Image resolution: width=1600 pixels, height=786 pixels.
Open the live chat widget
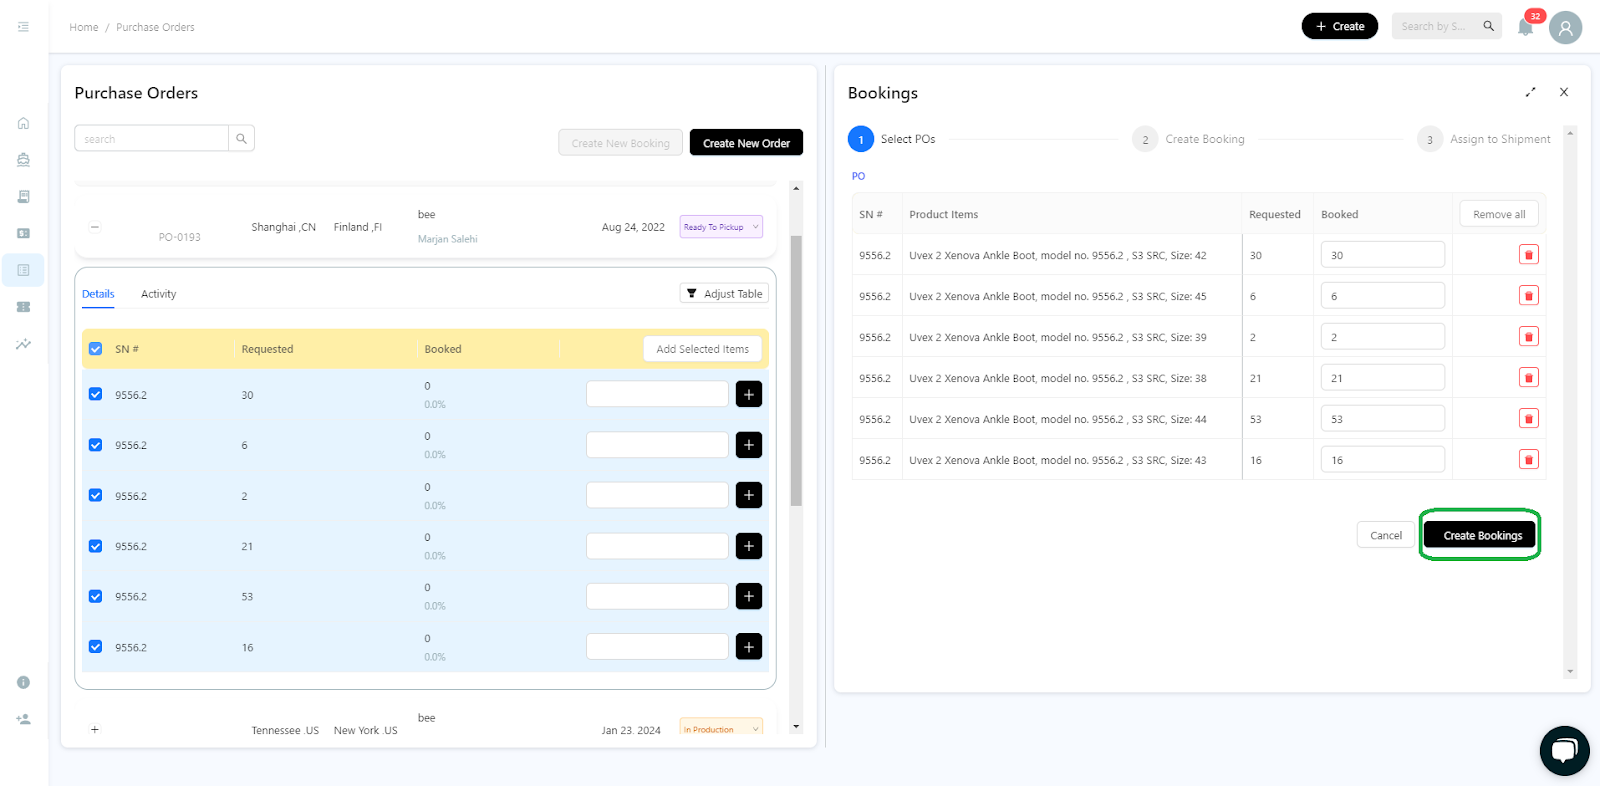(1564, 750)
